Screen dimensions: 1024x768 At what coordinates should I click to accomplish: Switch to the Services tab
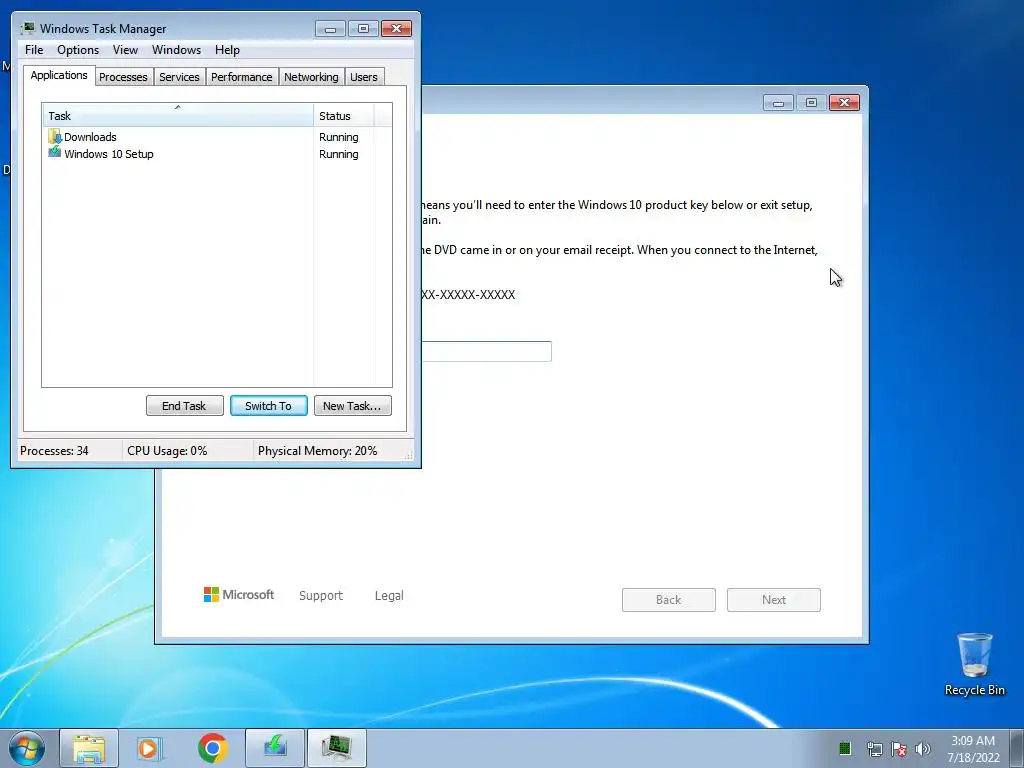click(180, 77)
